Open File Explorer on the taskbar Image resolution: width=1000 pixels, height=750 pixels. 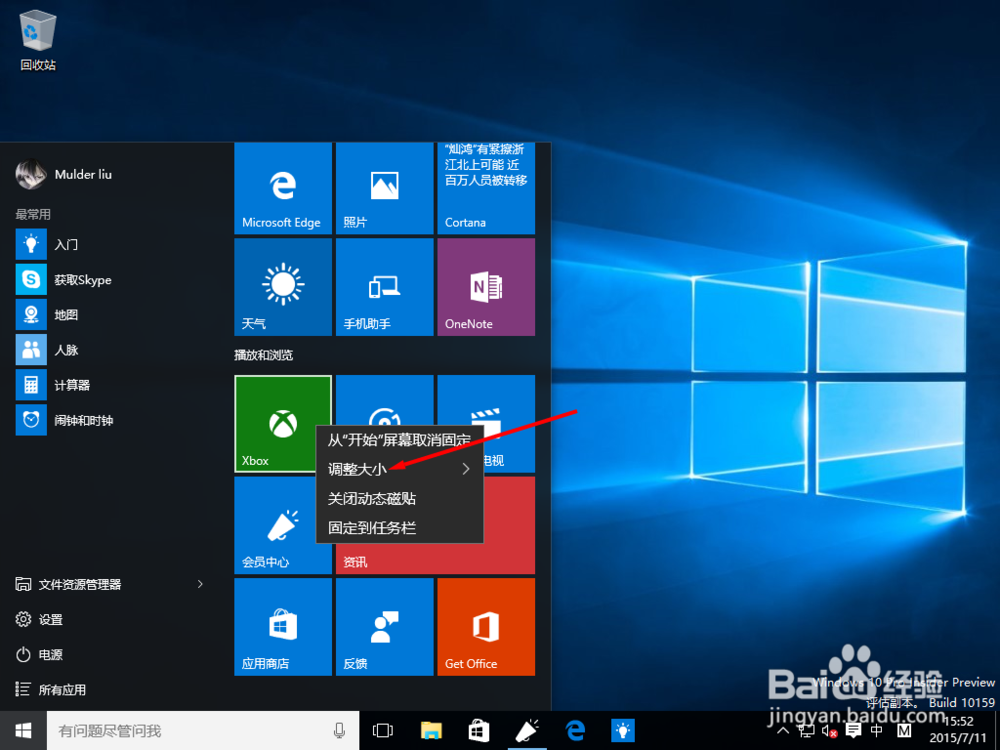[x=431, y=730]
